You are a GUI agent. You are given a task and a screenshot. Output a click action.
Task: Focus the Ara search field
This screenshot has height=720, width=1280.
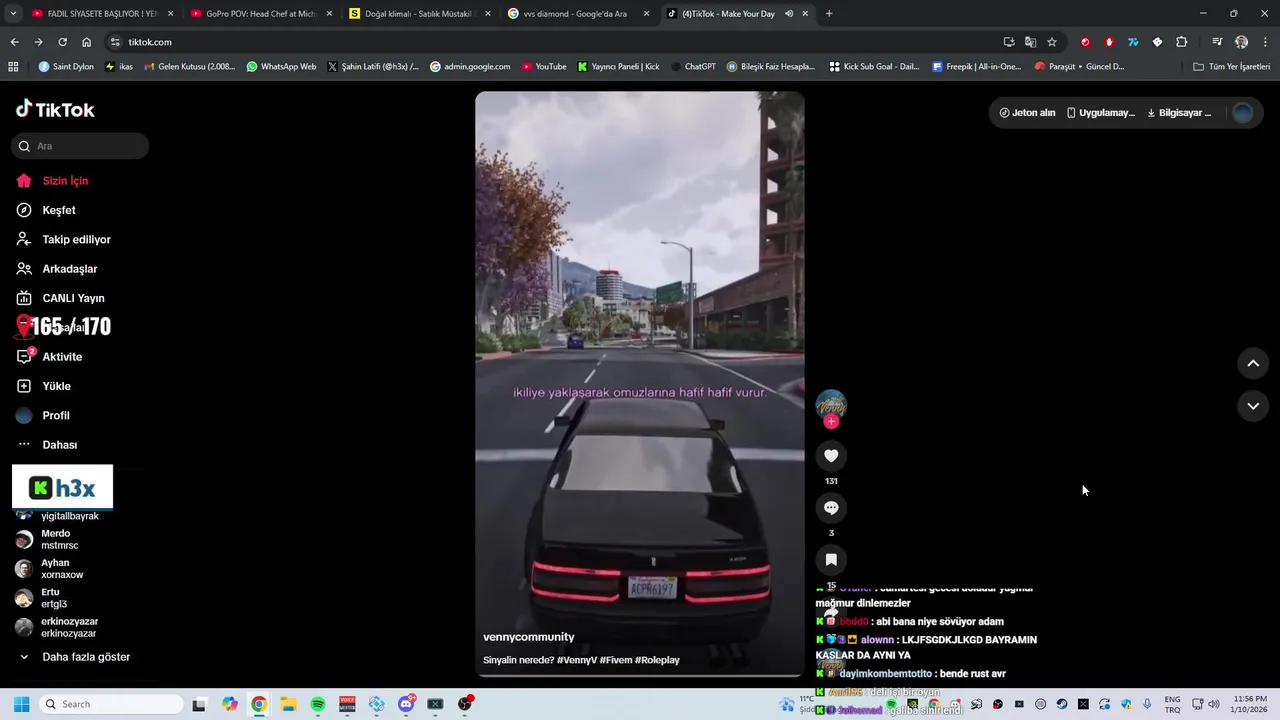[x=80, y=146]
